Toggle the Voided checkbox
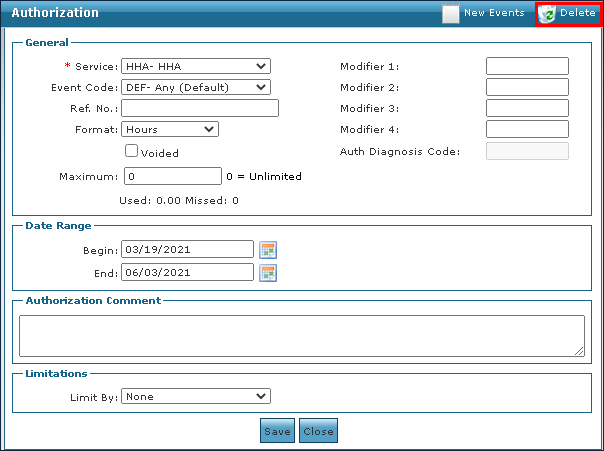The height and width of the screenshot is (451, 604). pos(131,151)
